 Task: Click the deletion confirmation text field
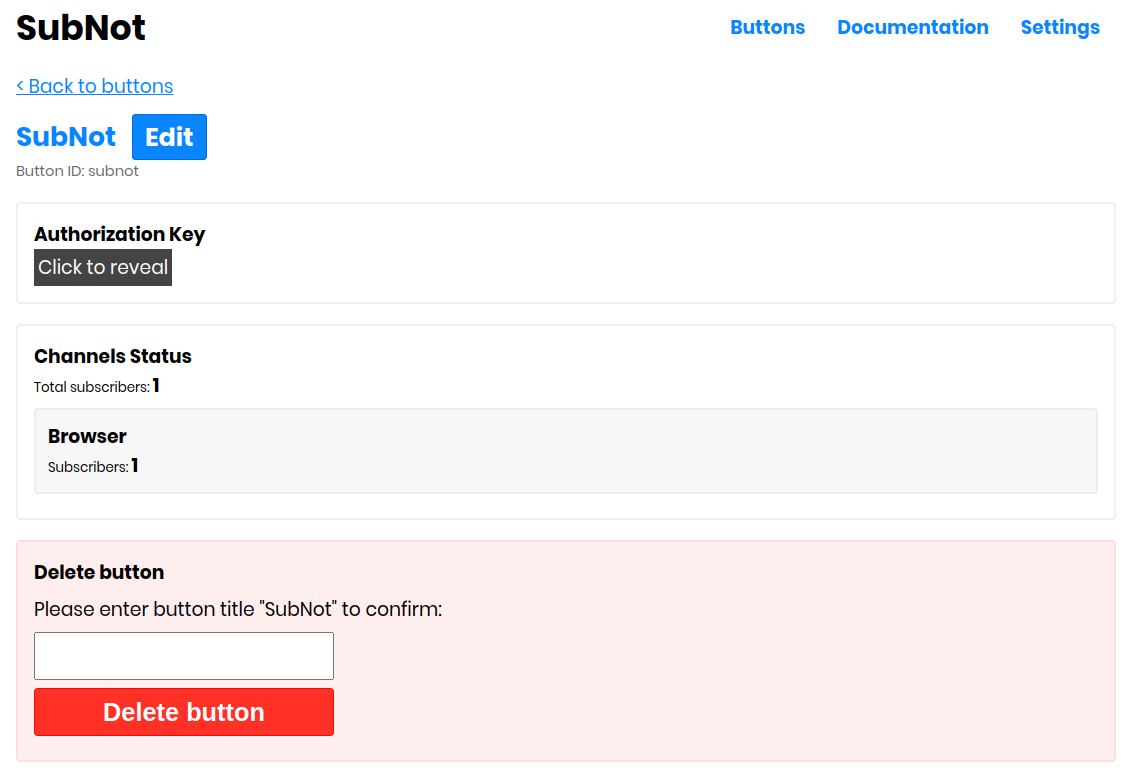pos(183,655)
